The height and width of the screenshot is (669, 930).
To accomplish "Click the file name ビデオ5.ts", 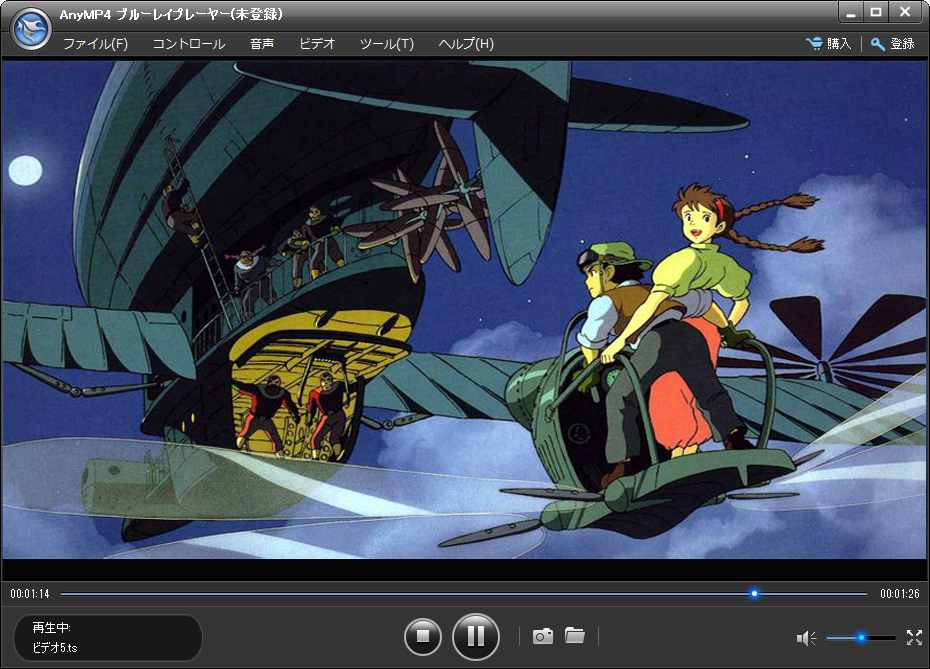I will [x=55, y=648].
